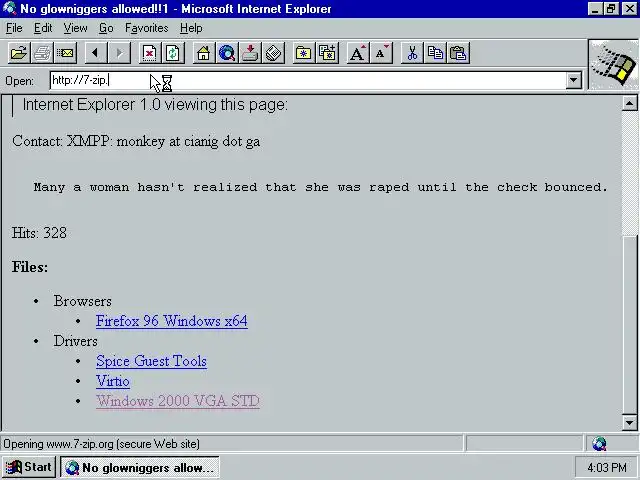
Task: Open the File menu
Action: coord(14,28)
